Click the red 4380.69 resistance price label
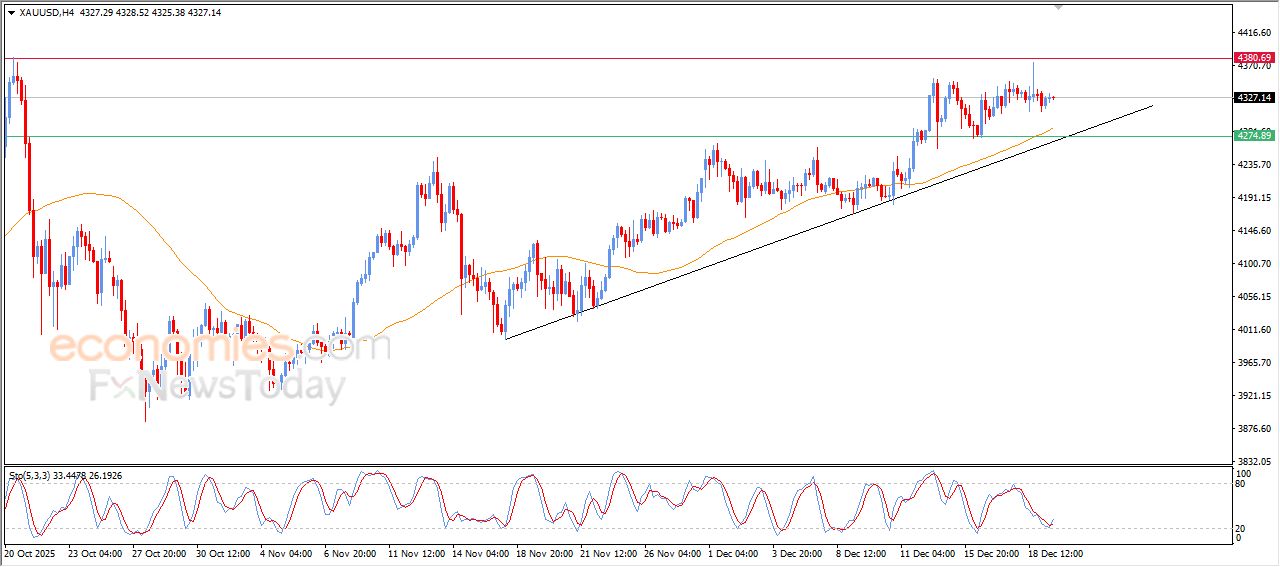Screen dimensions: 1280x567 (x=1253, y=58)
